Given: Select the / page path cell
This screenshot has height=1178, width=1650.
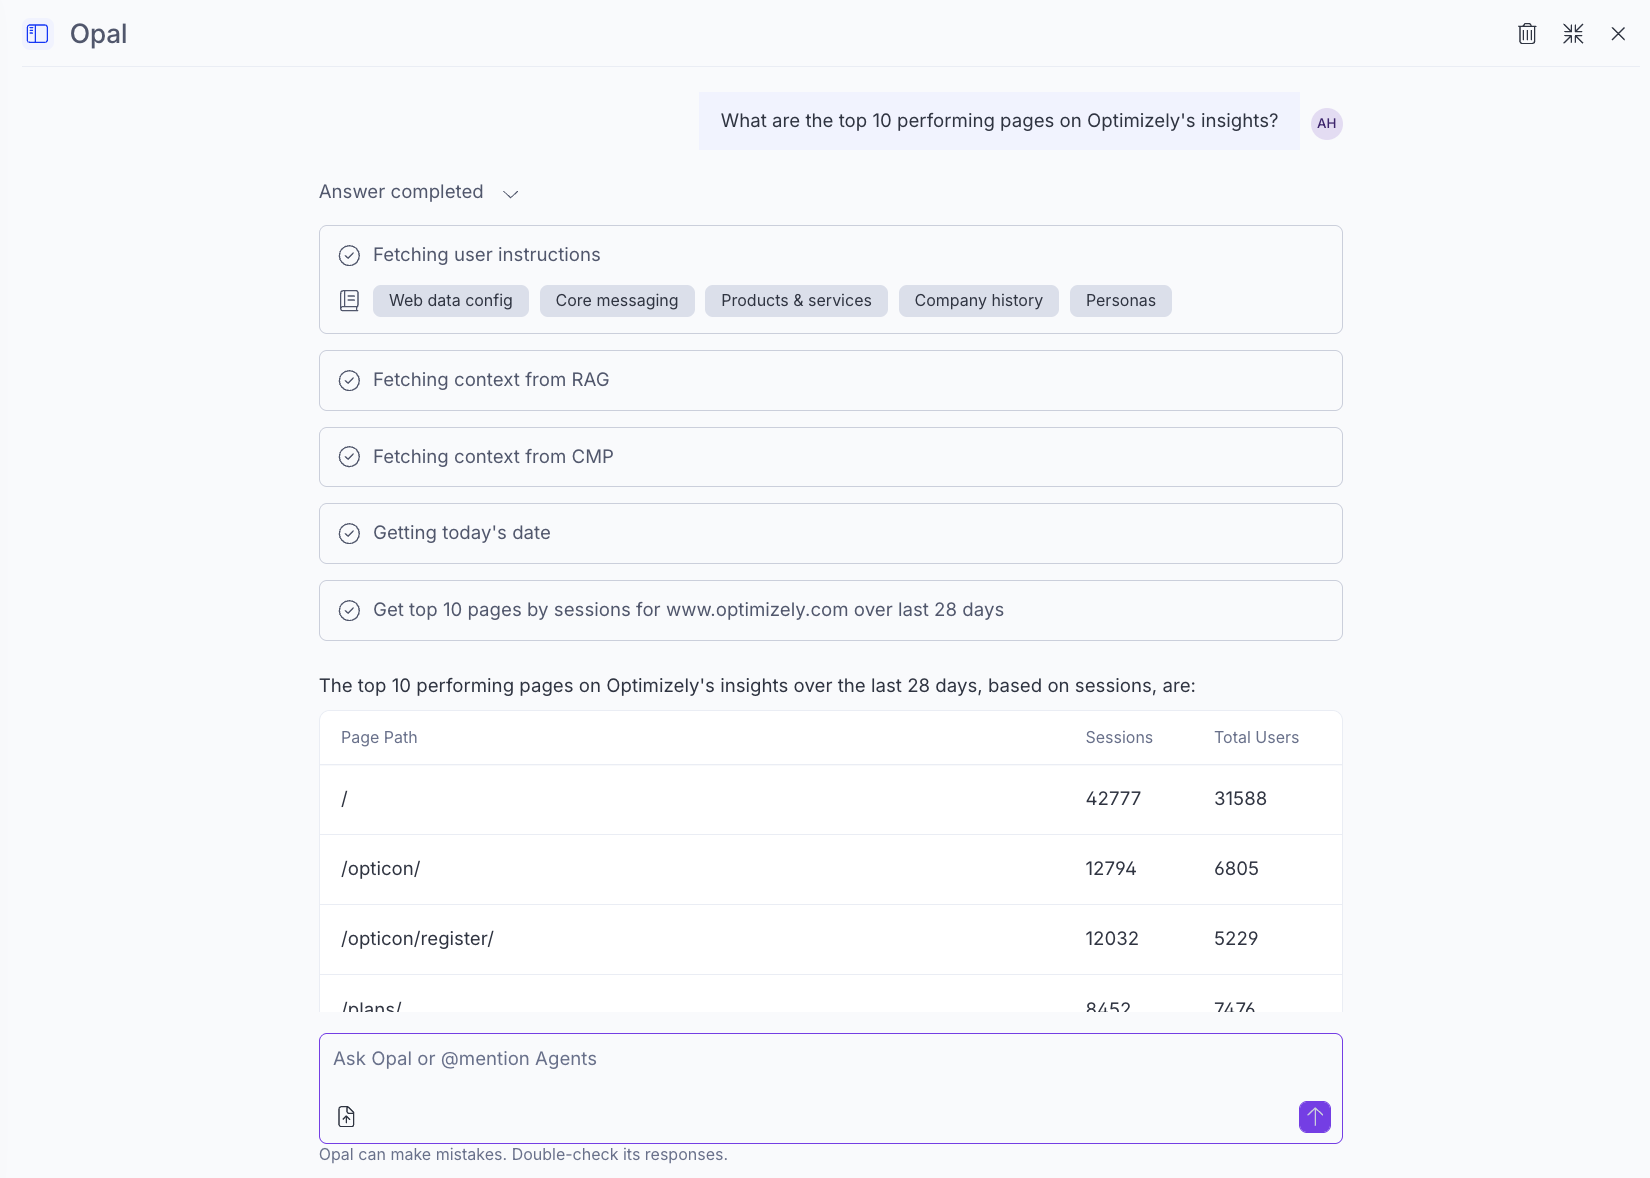Looking at the screenshot, I should (344, 799).
